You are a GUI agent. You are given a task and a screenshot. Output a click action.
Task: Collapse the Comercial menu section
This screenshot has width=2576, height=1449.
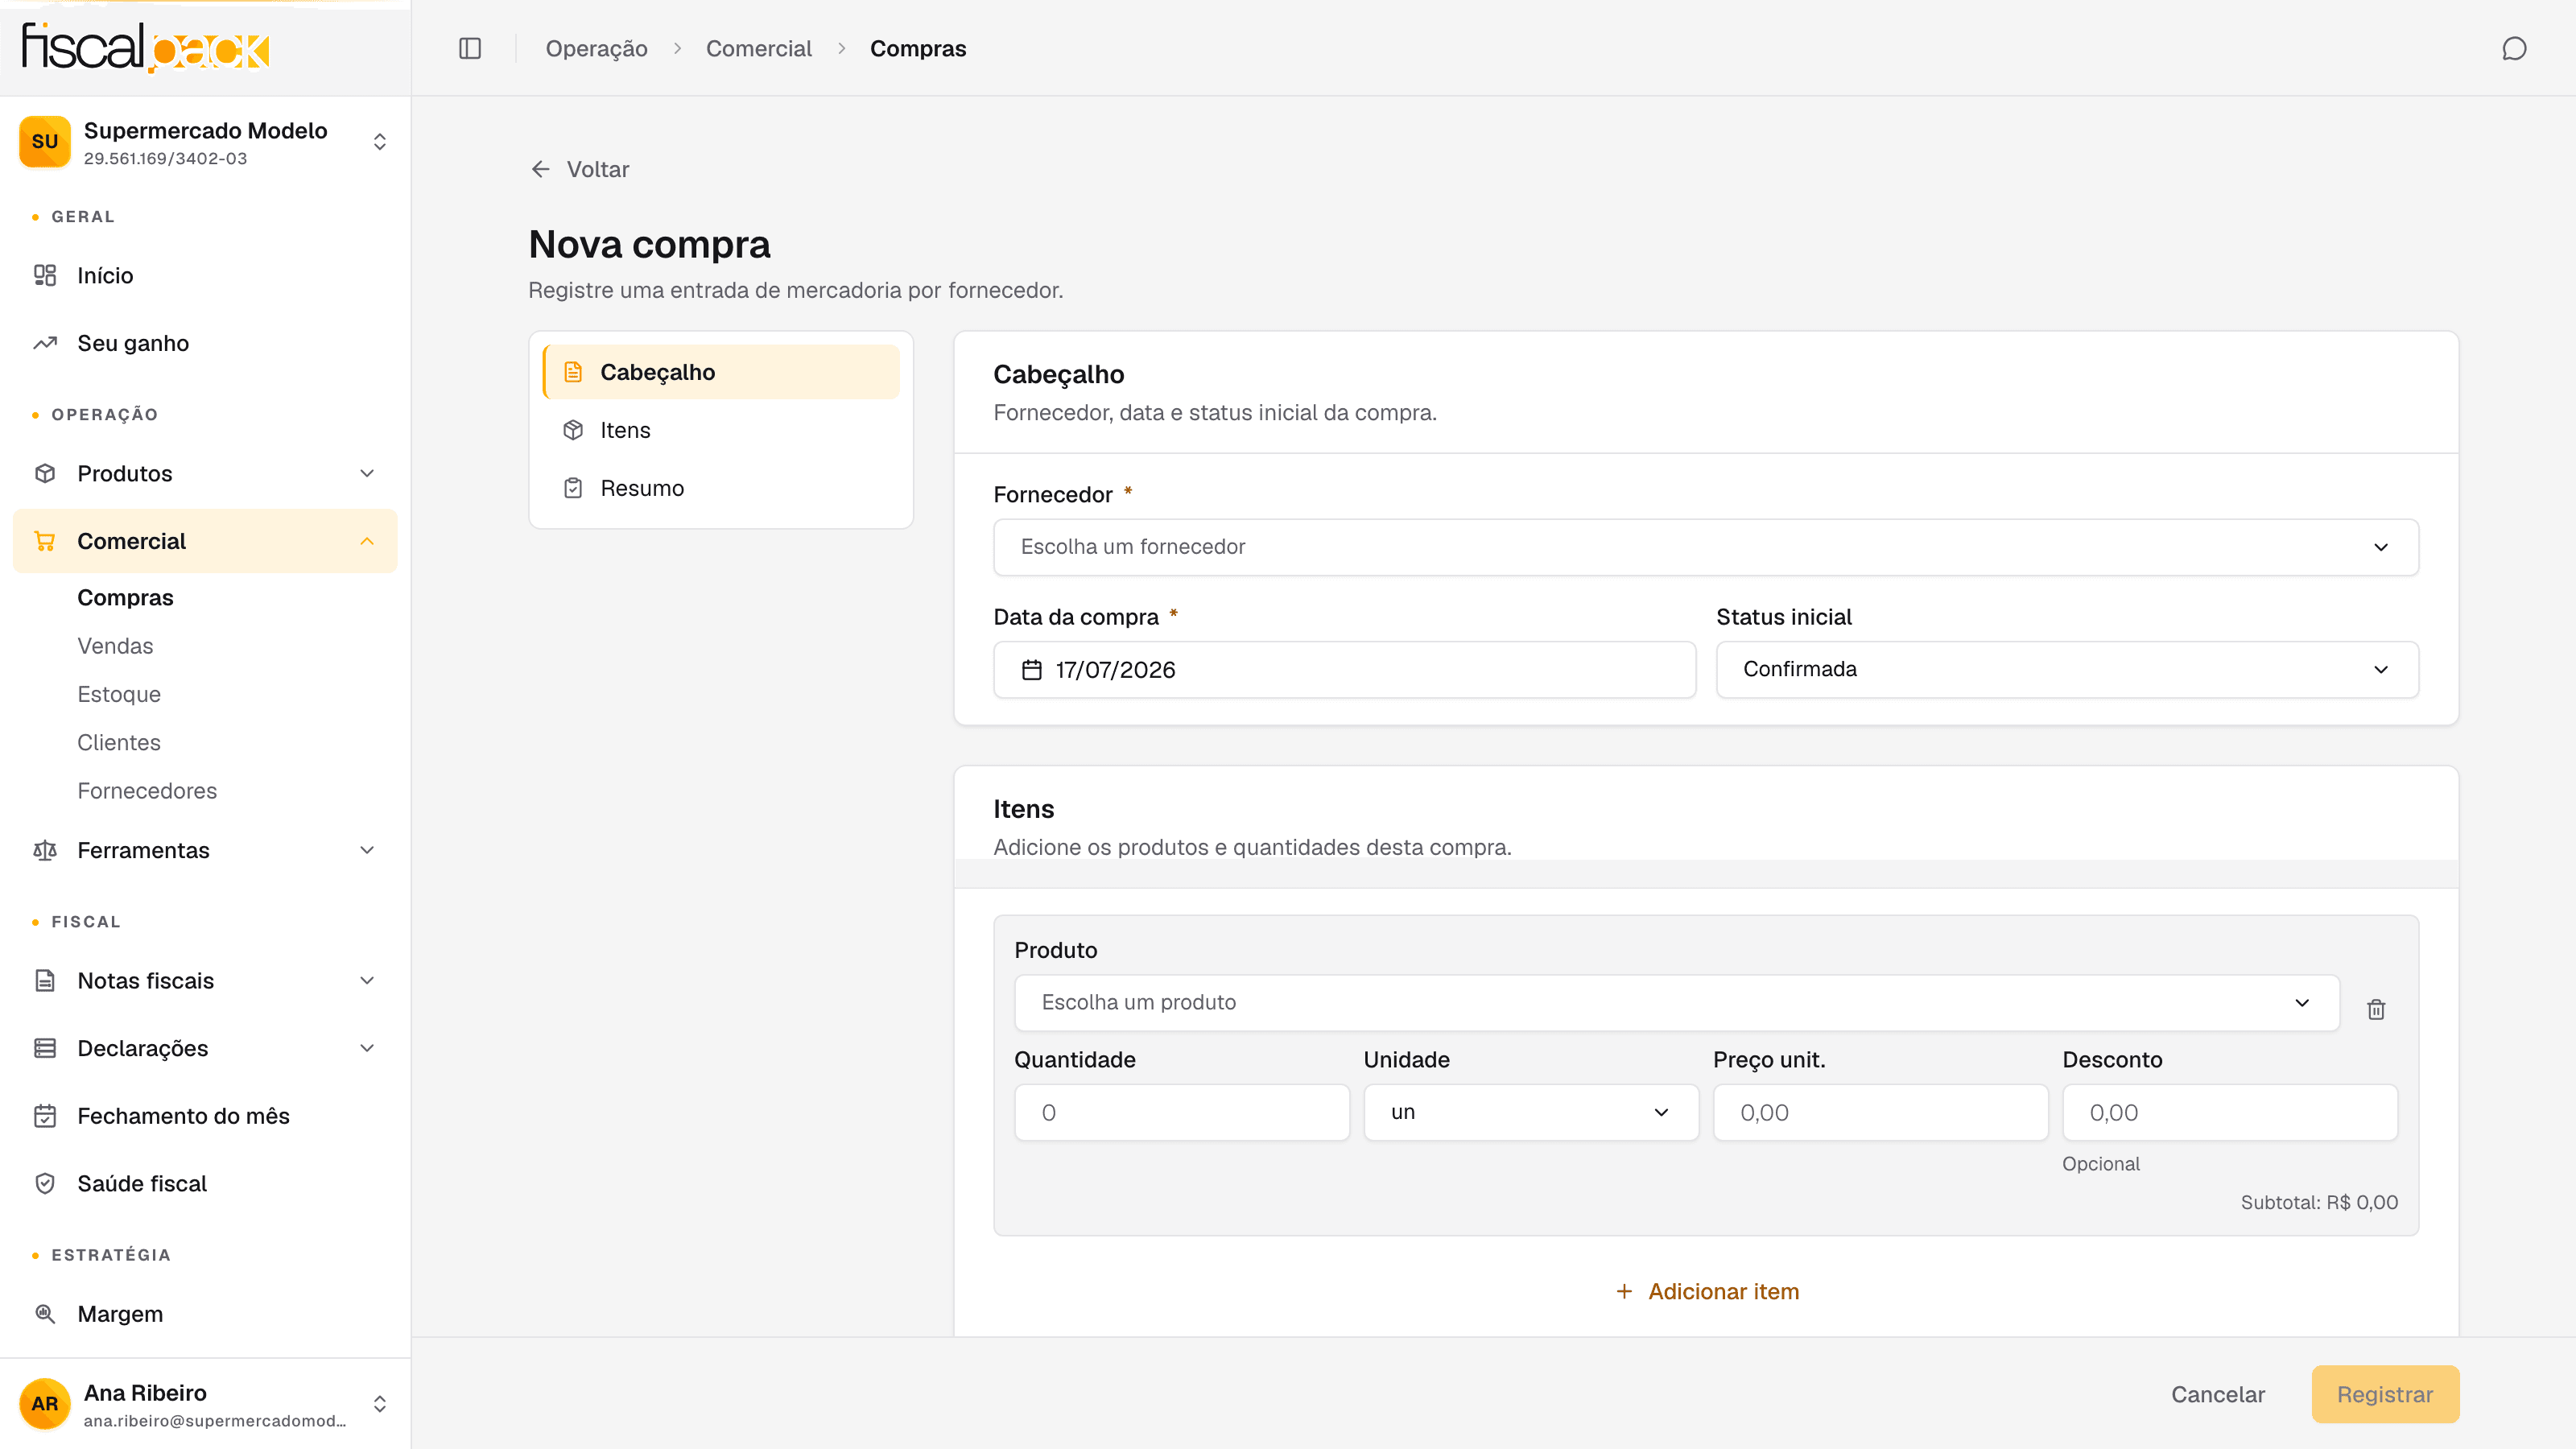[205, 541]
